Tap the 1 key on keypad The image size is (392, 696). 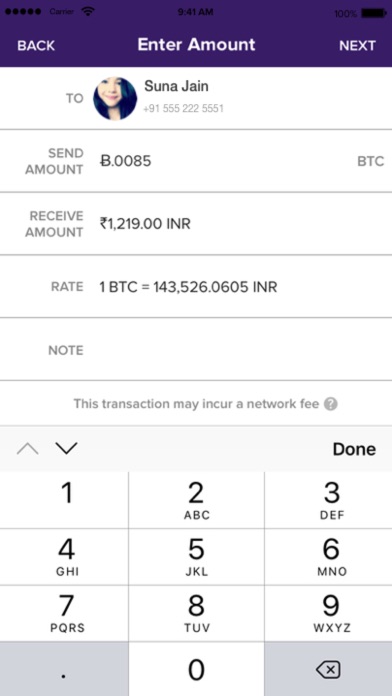point(64,500)
